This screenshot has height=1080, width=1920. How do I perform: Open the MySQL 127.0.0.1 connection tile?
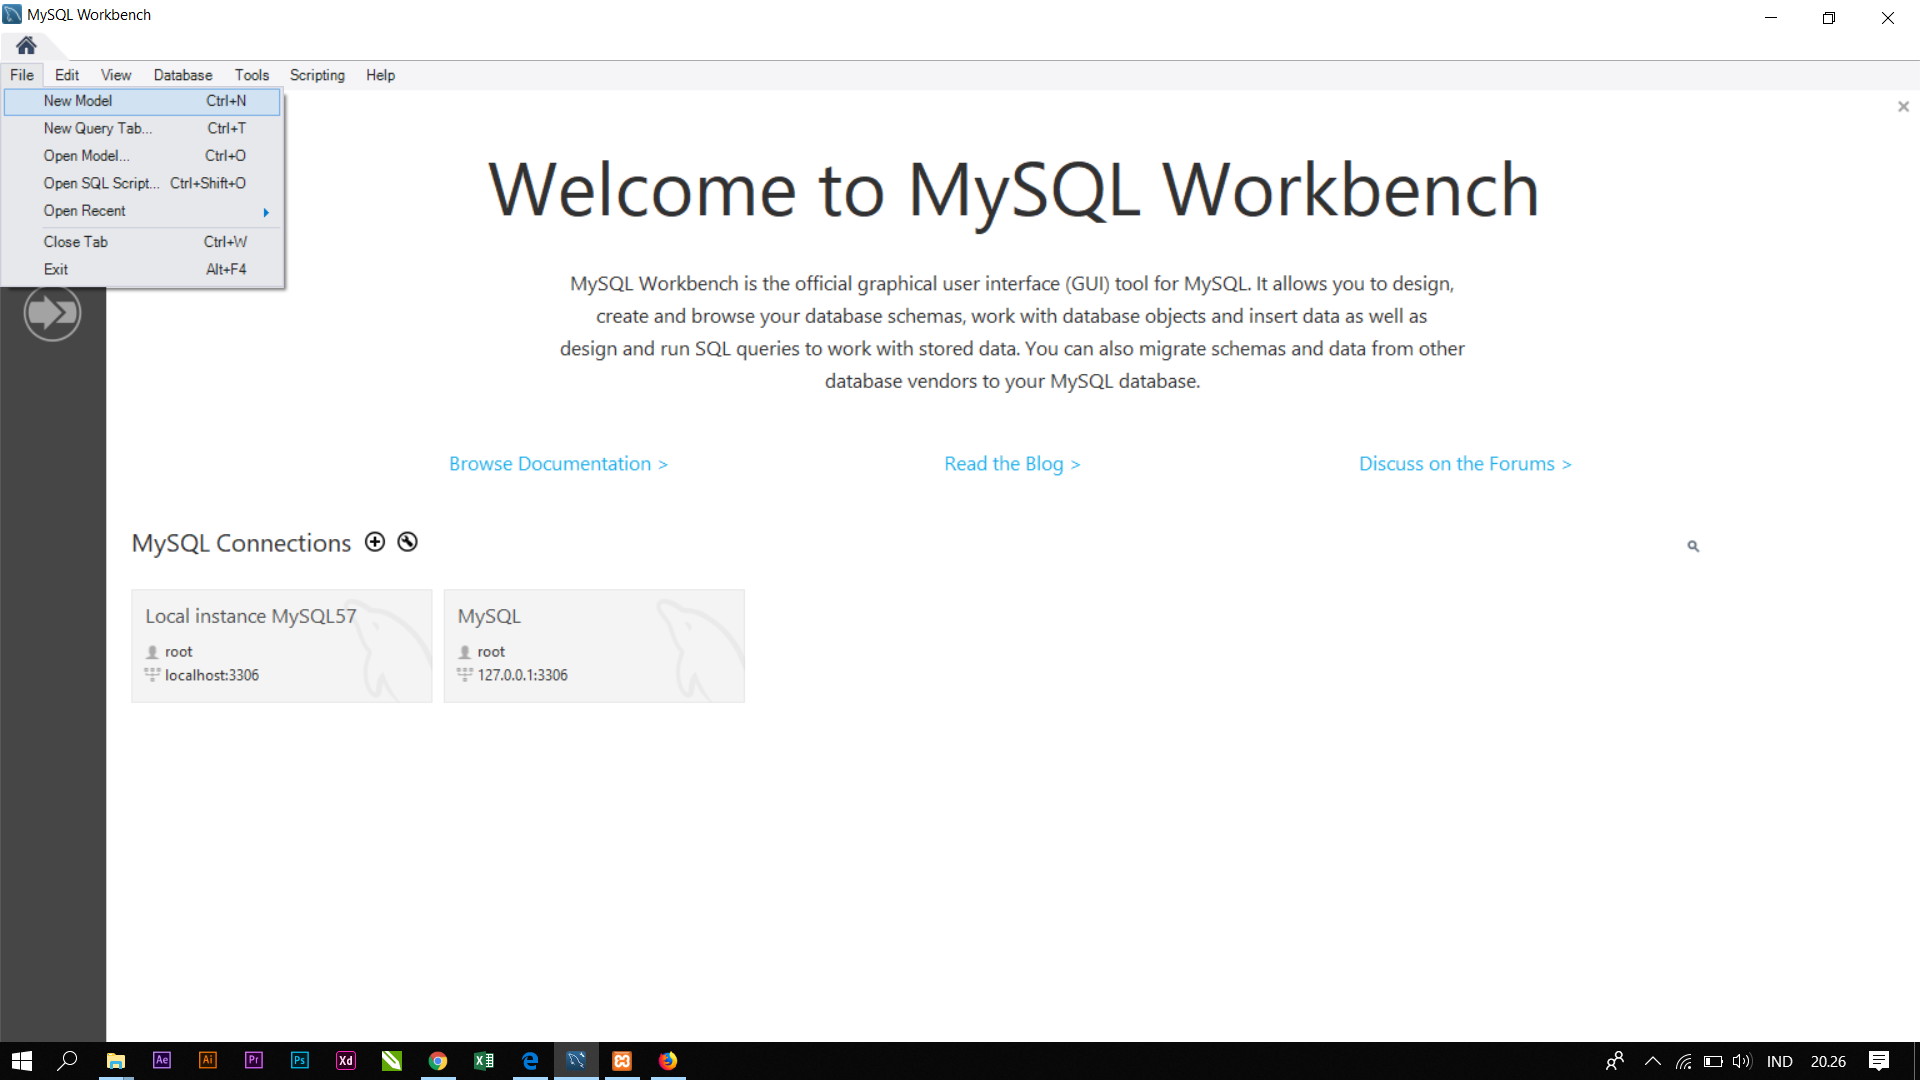click(x=594, y=646)
